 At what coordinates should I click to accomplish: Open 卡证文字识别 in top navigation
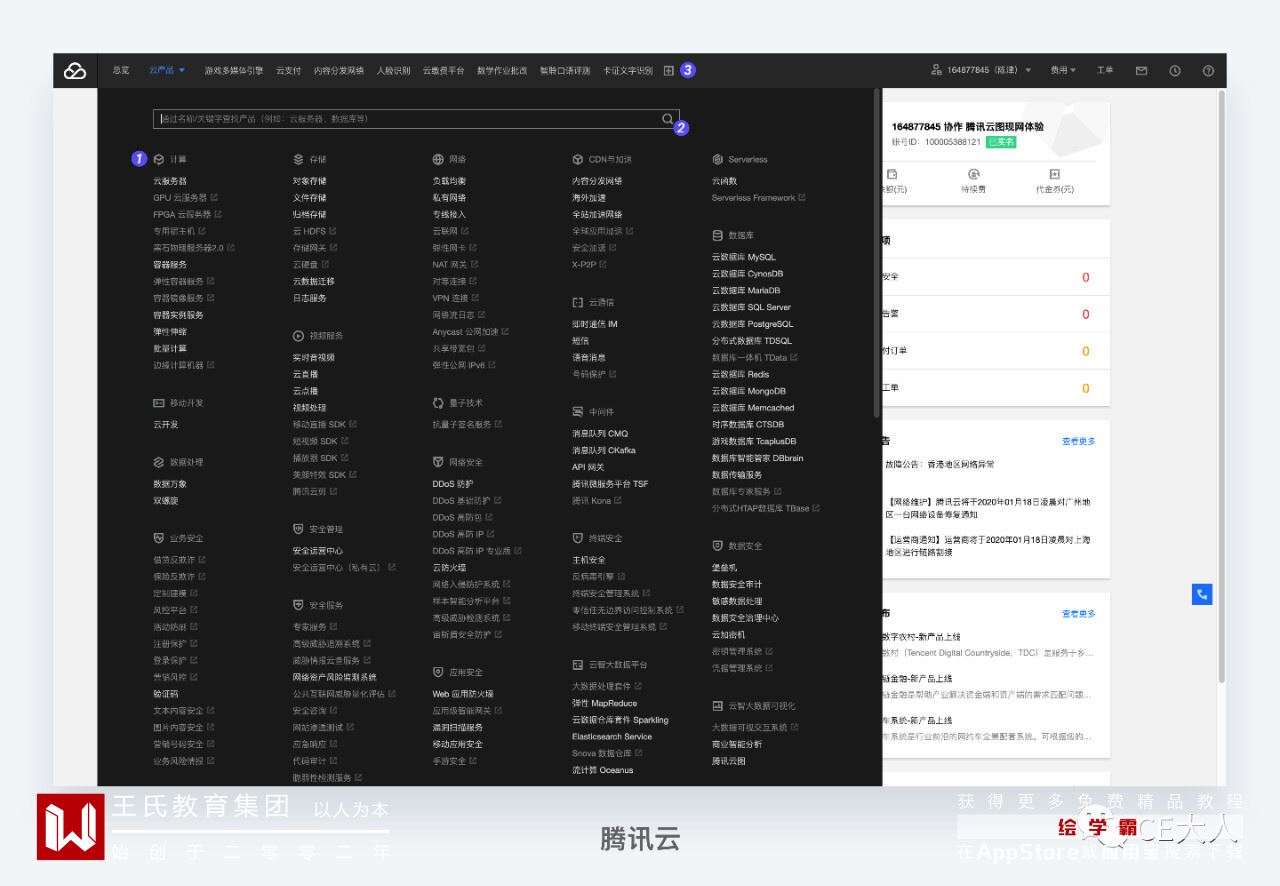pyautogui.click(x=628, y=70)
